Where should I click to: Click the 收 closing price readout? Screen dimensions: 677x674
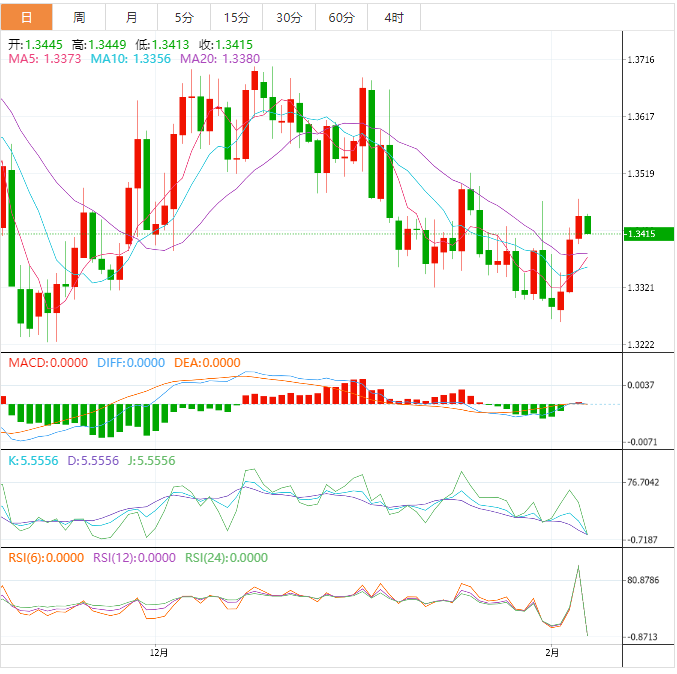tap(225, 44)
